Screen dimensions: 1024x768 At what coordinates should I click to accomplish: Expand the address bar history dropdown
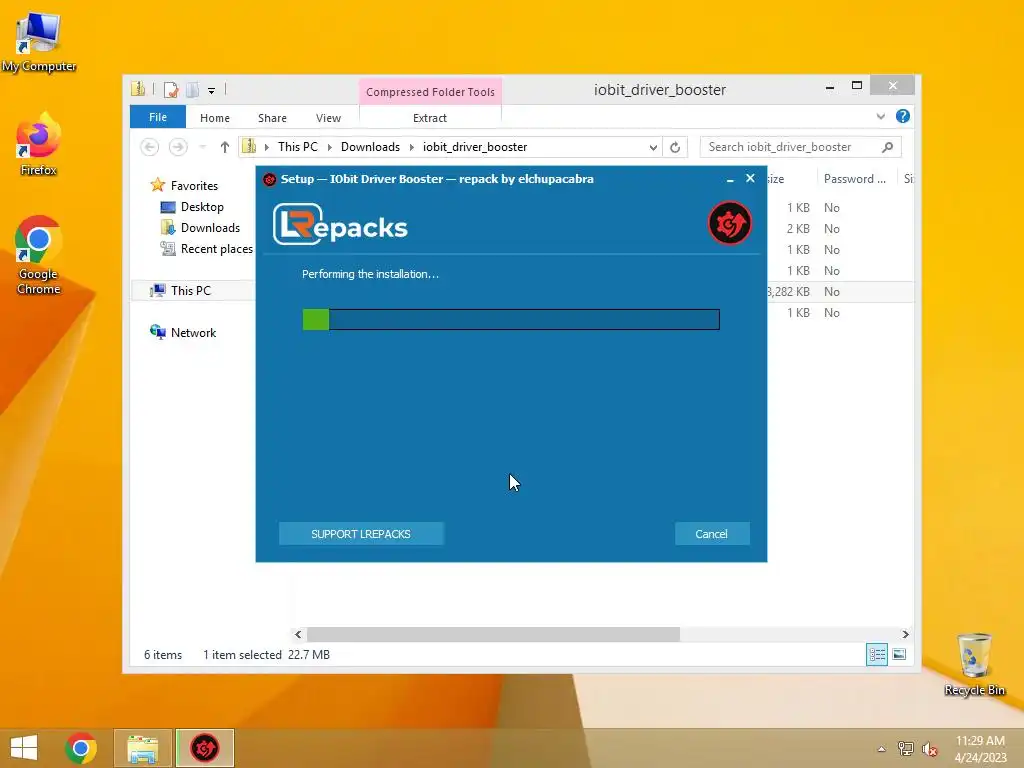(653, 147)
